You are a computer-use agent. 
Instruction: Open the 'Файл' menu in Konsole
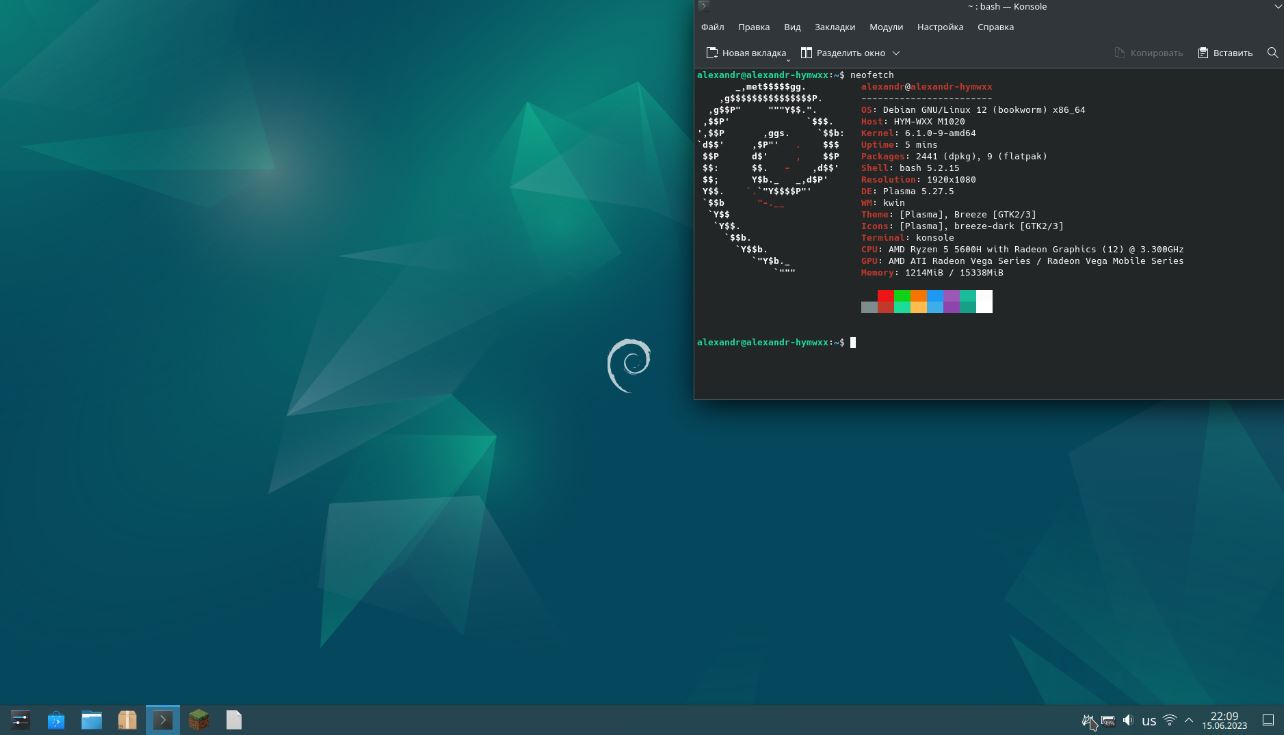[x=712, y=27]
